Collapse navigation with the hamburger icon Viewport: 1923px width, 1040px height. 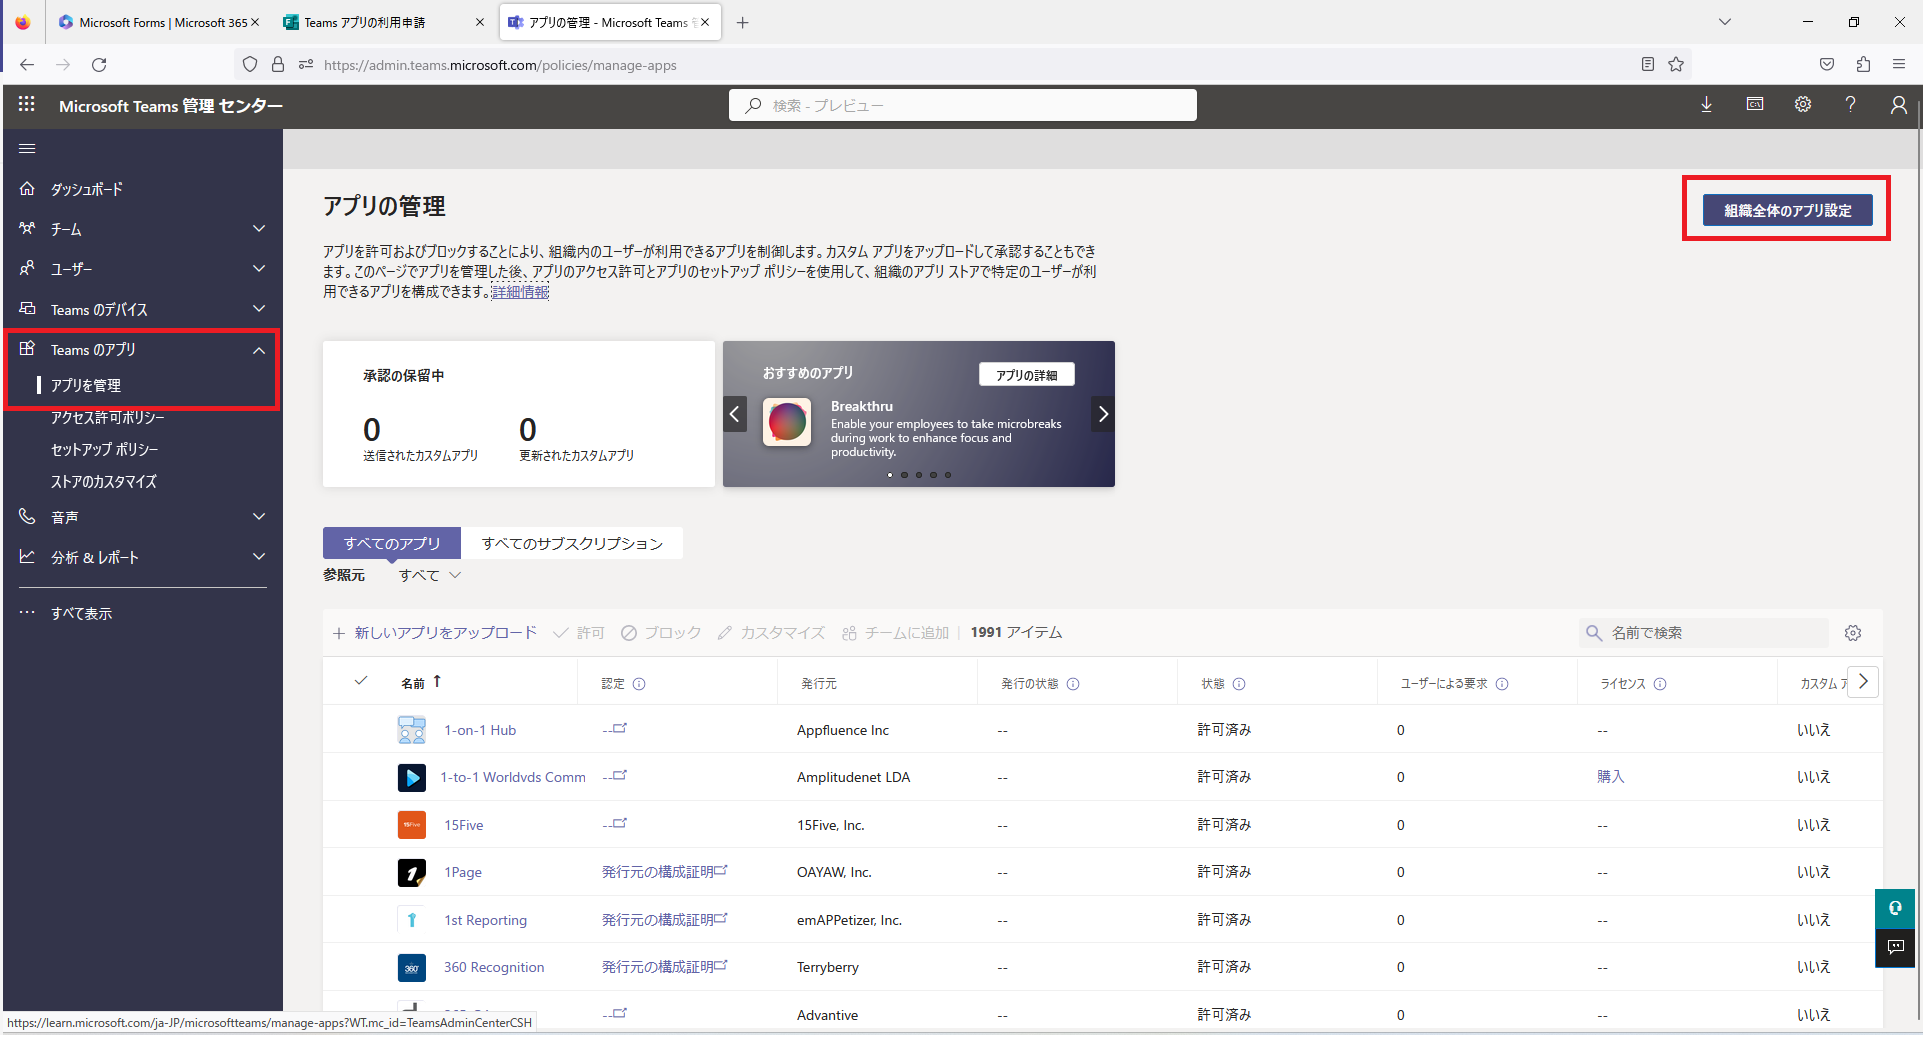click(x=27, y=149)
